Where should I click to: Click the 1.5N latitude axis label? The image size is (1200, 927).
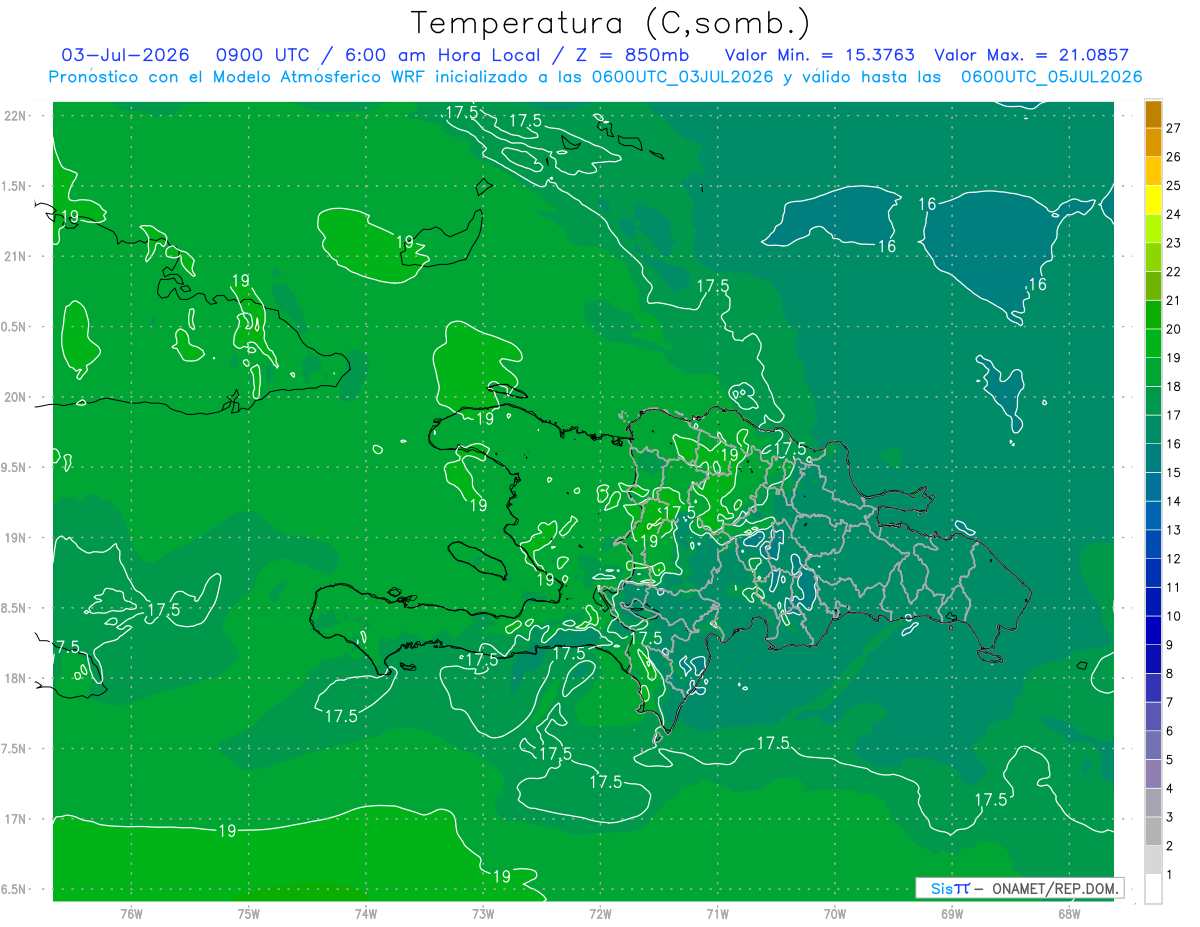[x=14, y=186]
